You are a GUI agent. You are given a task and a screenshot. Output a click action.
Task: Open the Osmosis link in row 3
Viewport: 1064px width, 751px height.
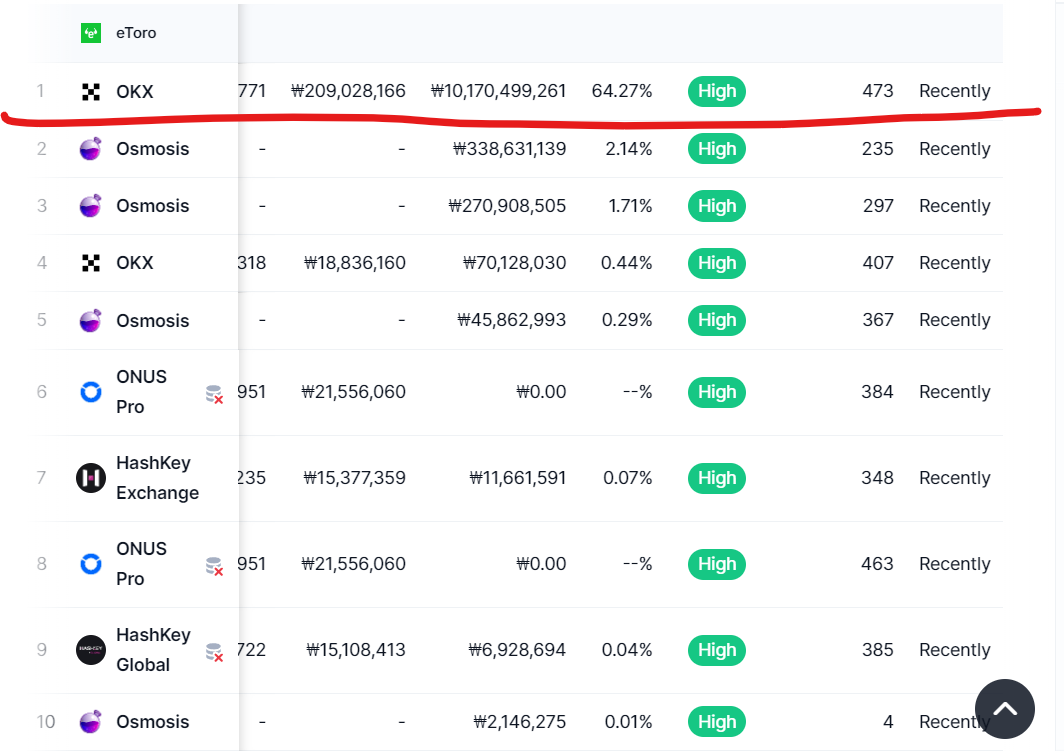153,206
